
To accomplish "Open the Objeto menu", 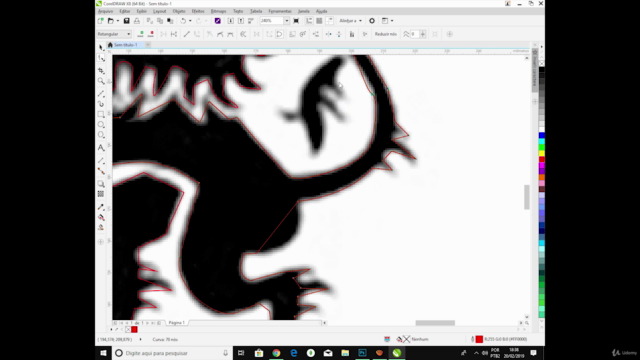I will 179,11.
